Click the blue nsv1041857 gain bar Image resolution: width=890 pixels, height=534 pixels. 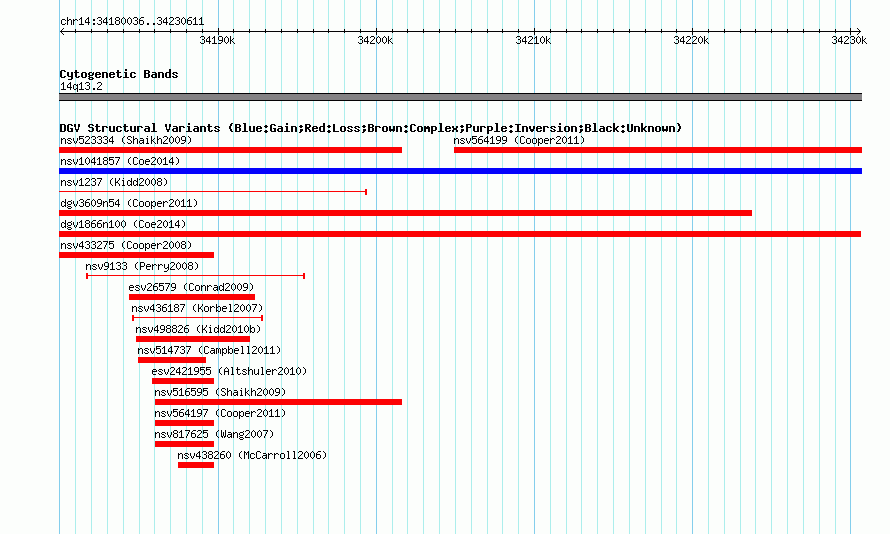[460, 171]
